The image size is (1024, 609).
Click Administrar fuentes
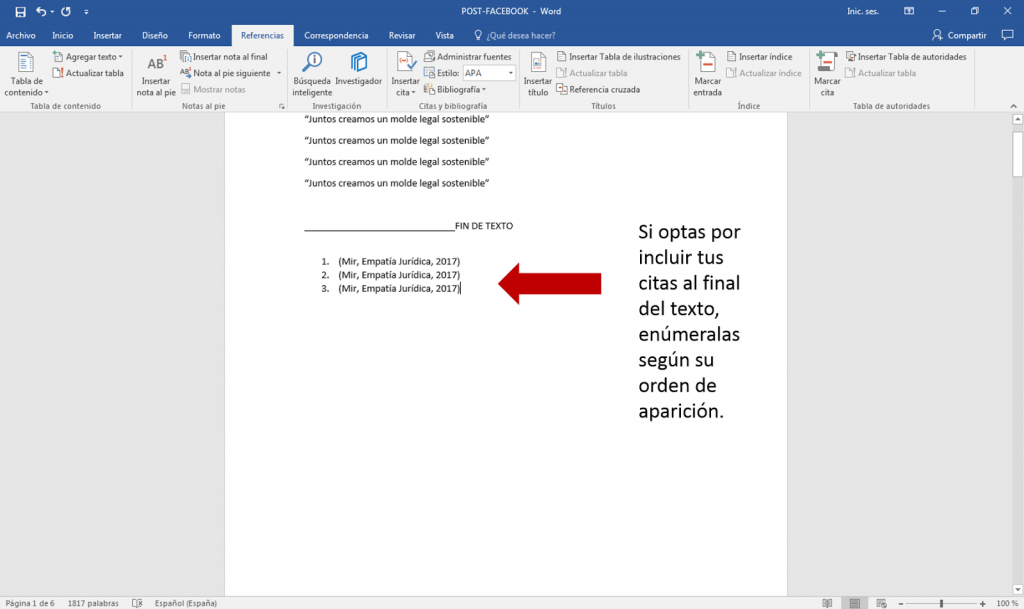468,57
